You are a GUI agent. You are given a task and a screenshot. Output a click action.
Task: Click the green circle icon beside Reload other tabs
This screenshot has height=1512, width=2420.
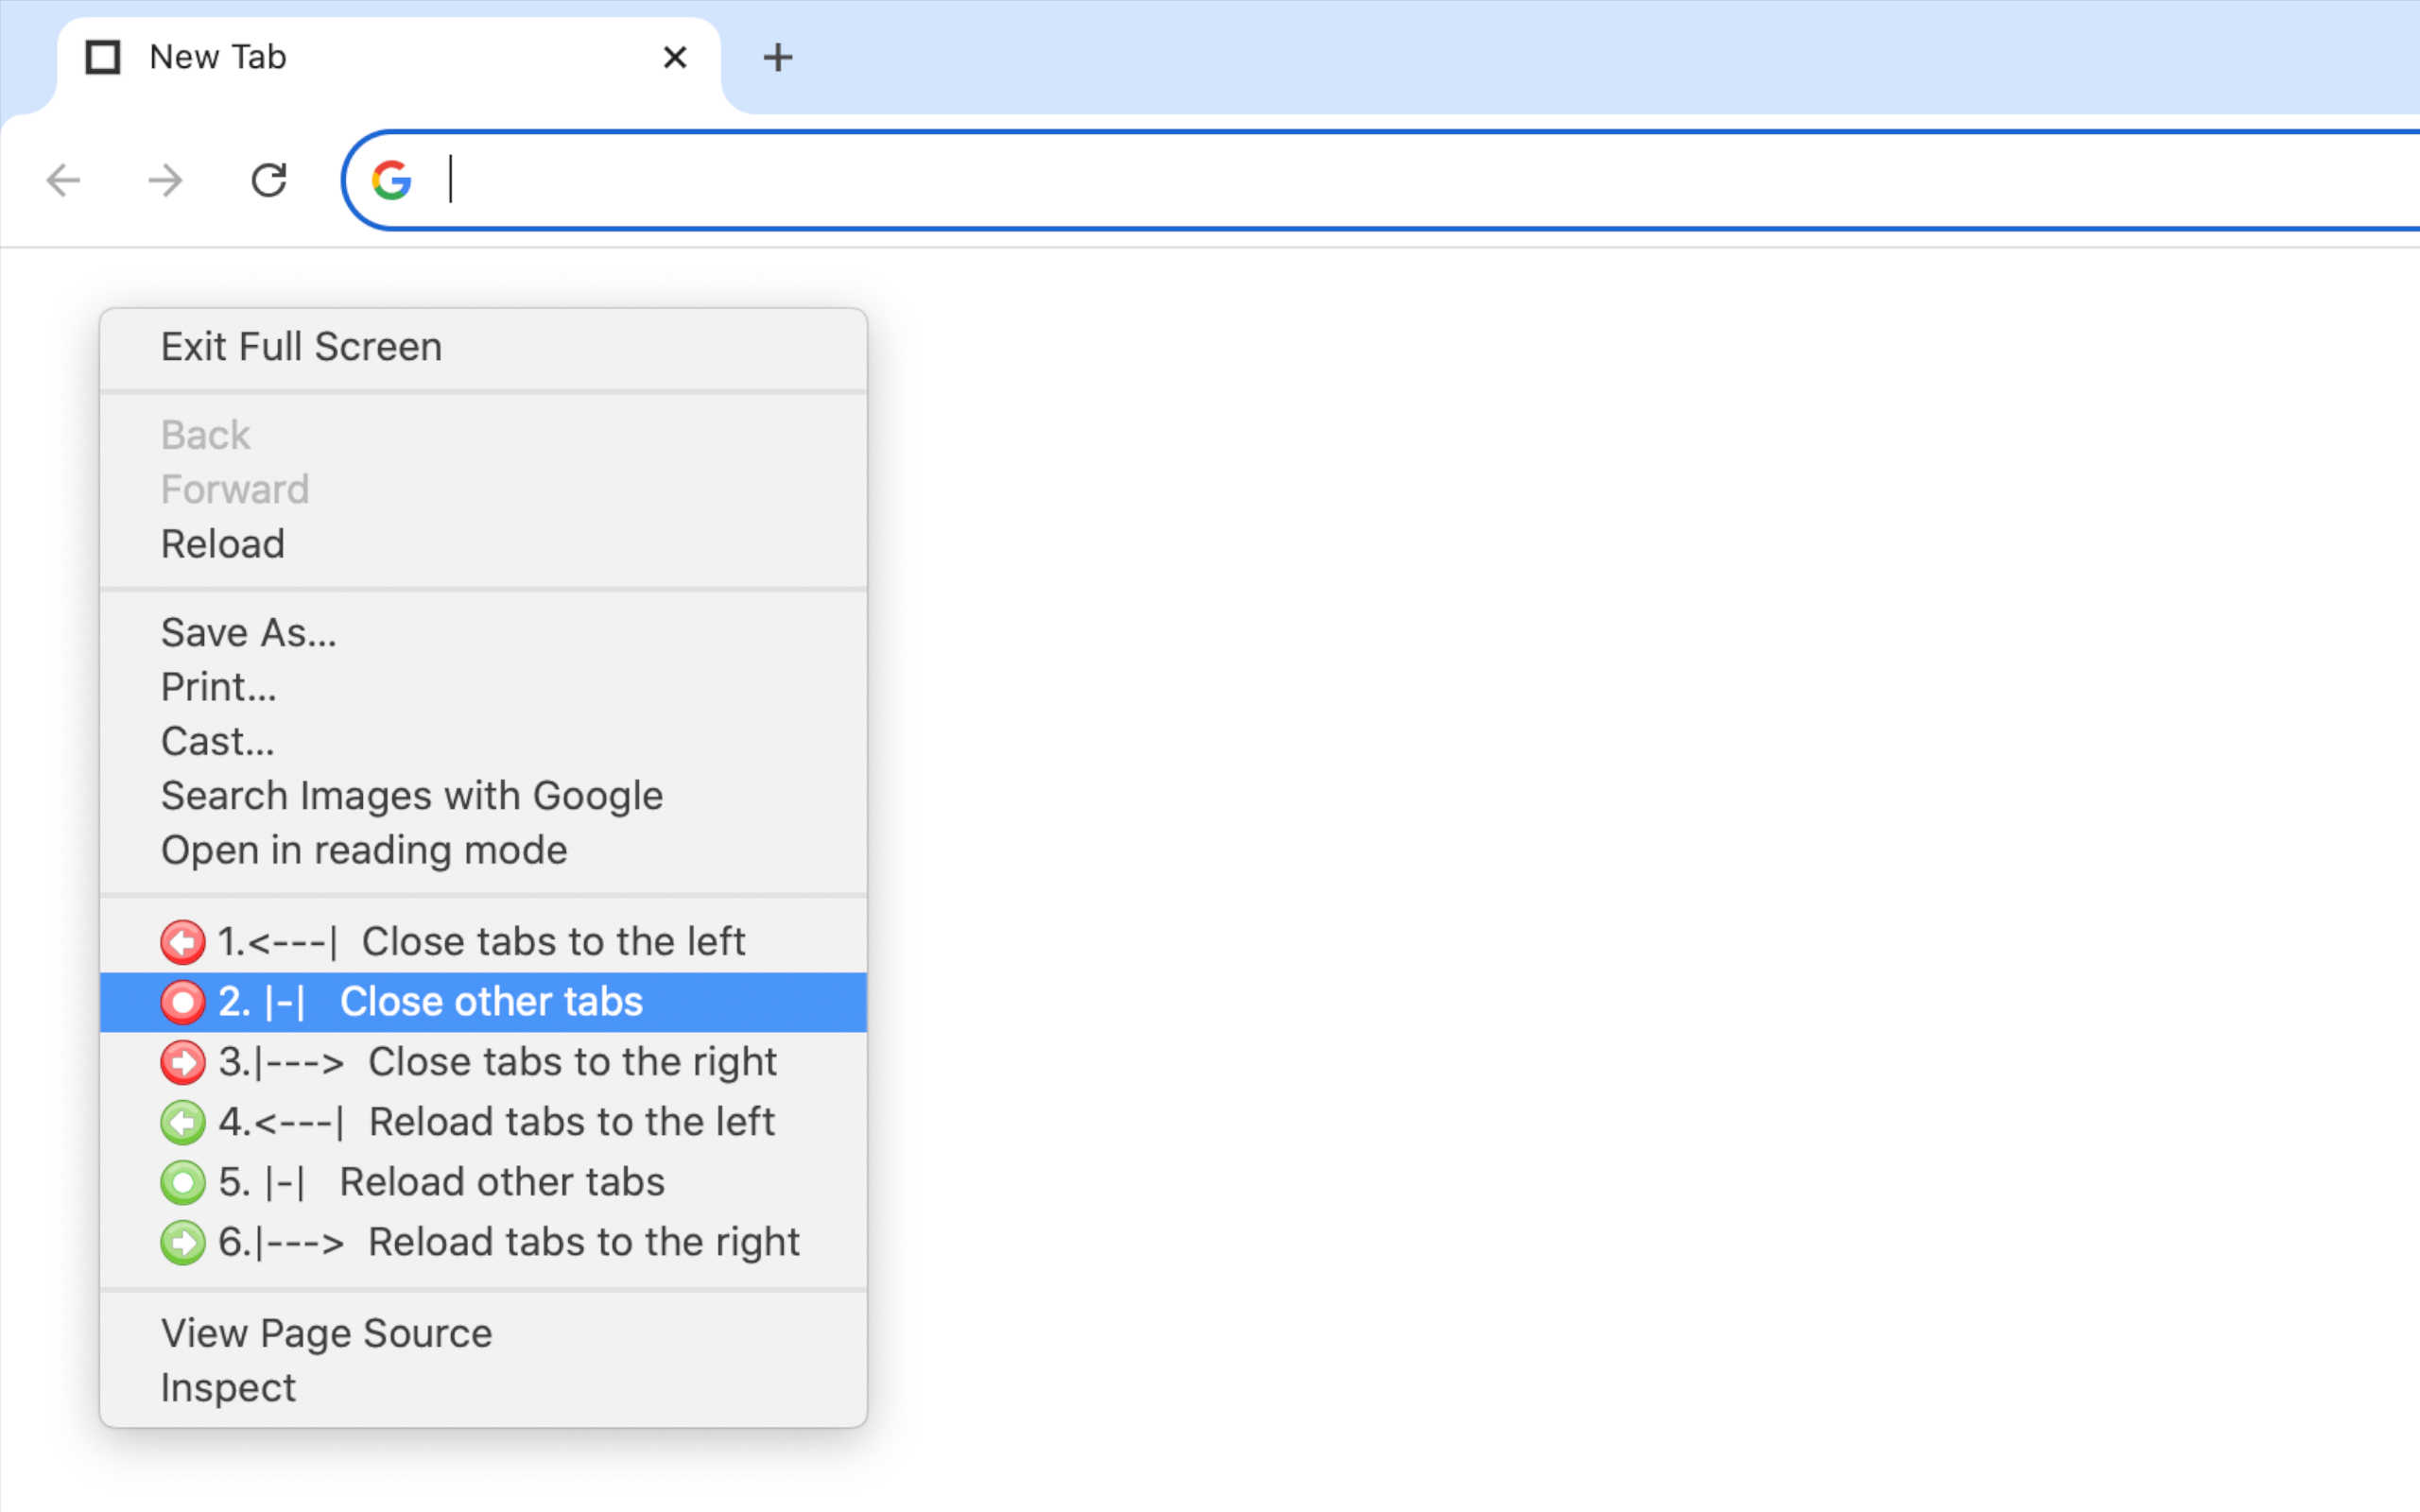pyautogui.click(x=183, y=1181)
